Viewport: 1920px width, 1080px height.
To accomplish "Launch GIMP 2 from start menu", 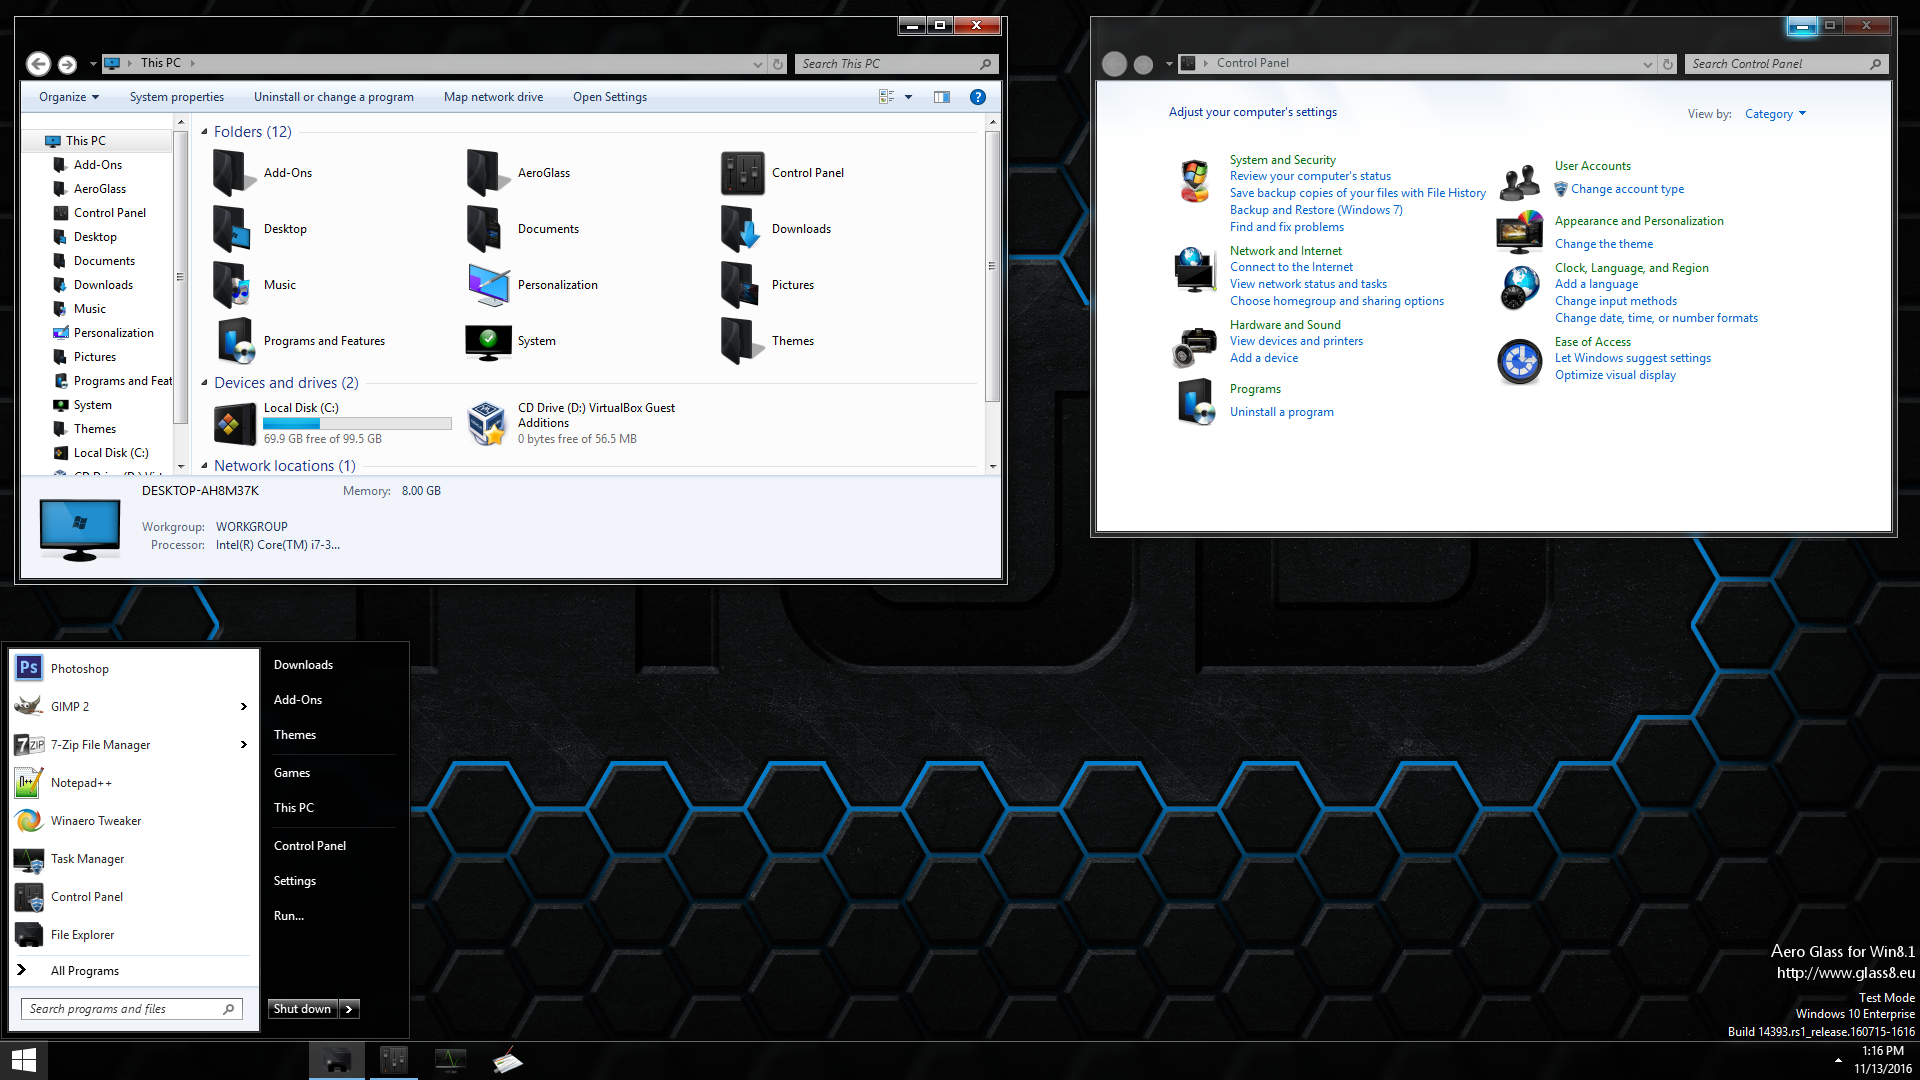I will tap(134, 707).
